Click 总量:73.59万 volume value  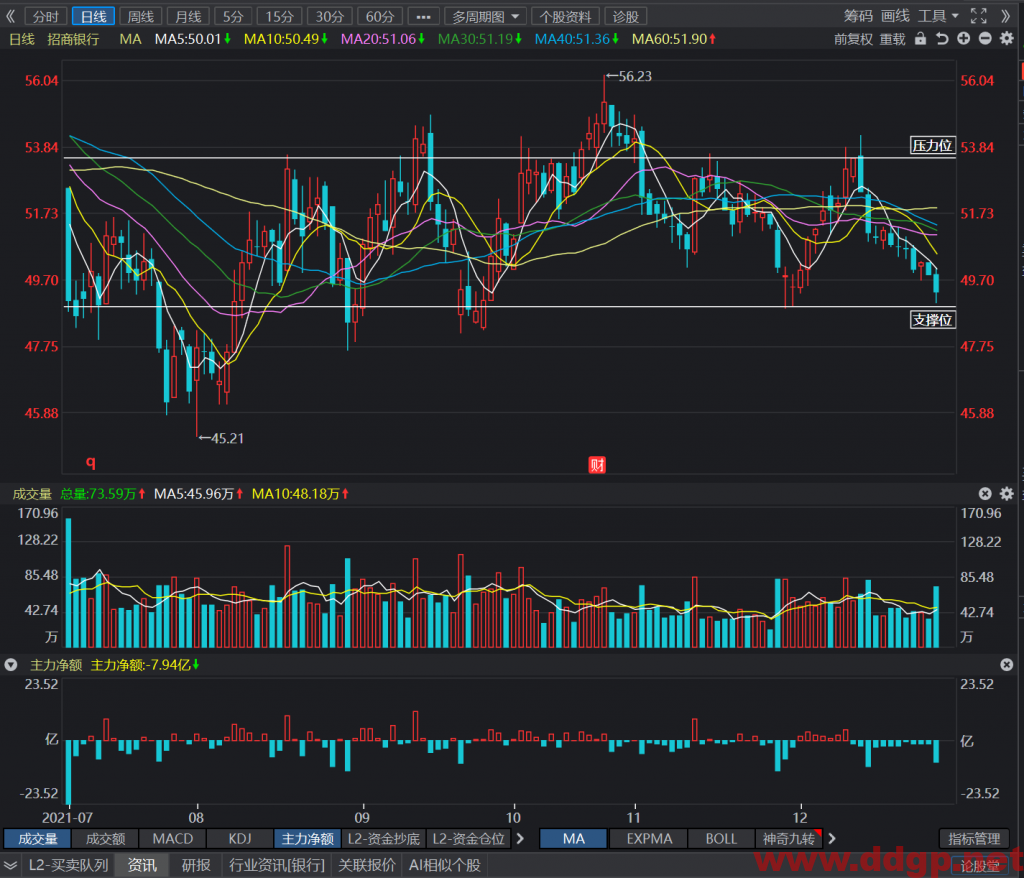point(103,494)
